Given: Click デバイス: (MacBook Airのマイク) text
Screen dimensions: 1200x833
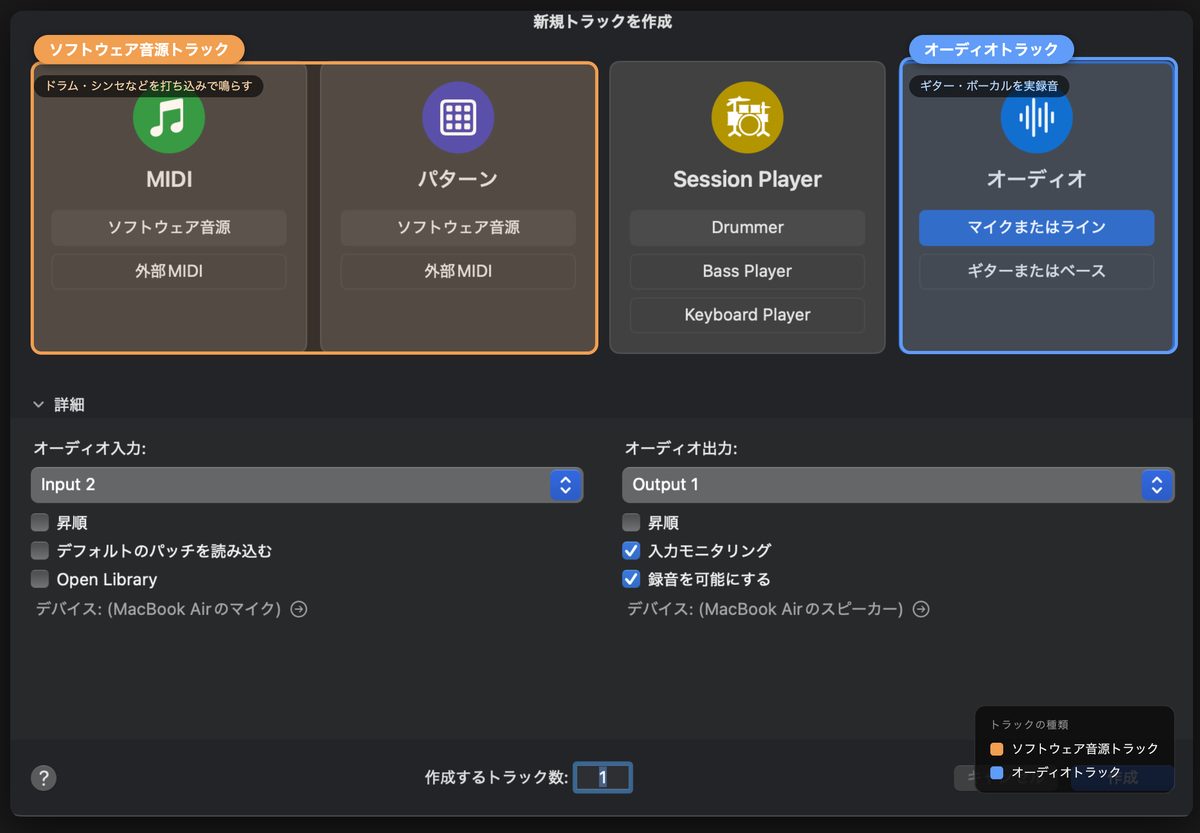Looking at the screenshot, I should pyautogui.click(x=158, y=609).
